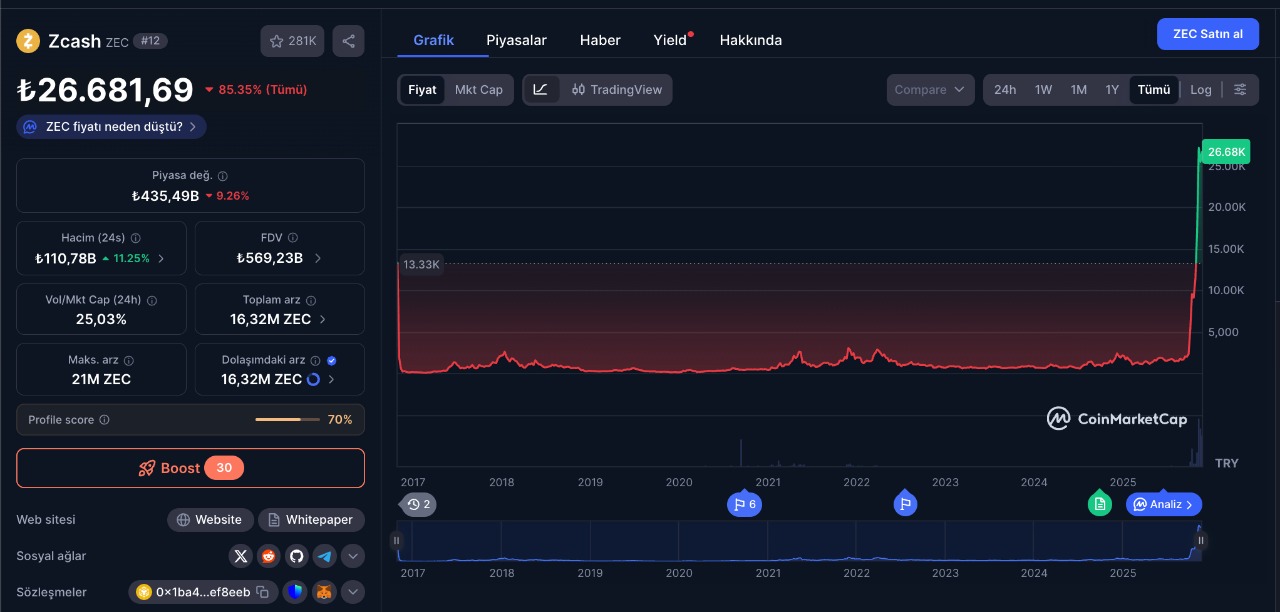Screen dimensions: 1280x612
Task: Set chart range to 1Y
Action: [x=1112, y=90]
